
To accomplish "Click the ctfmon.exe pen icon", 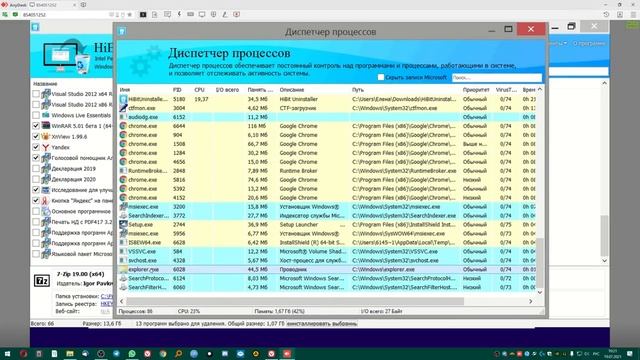I will pyautogui.click(x=123, y=108).
